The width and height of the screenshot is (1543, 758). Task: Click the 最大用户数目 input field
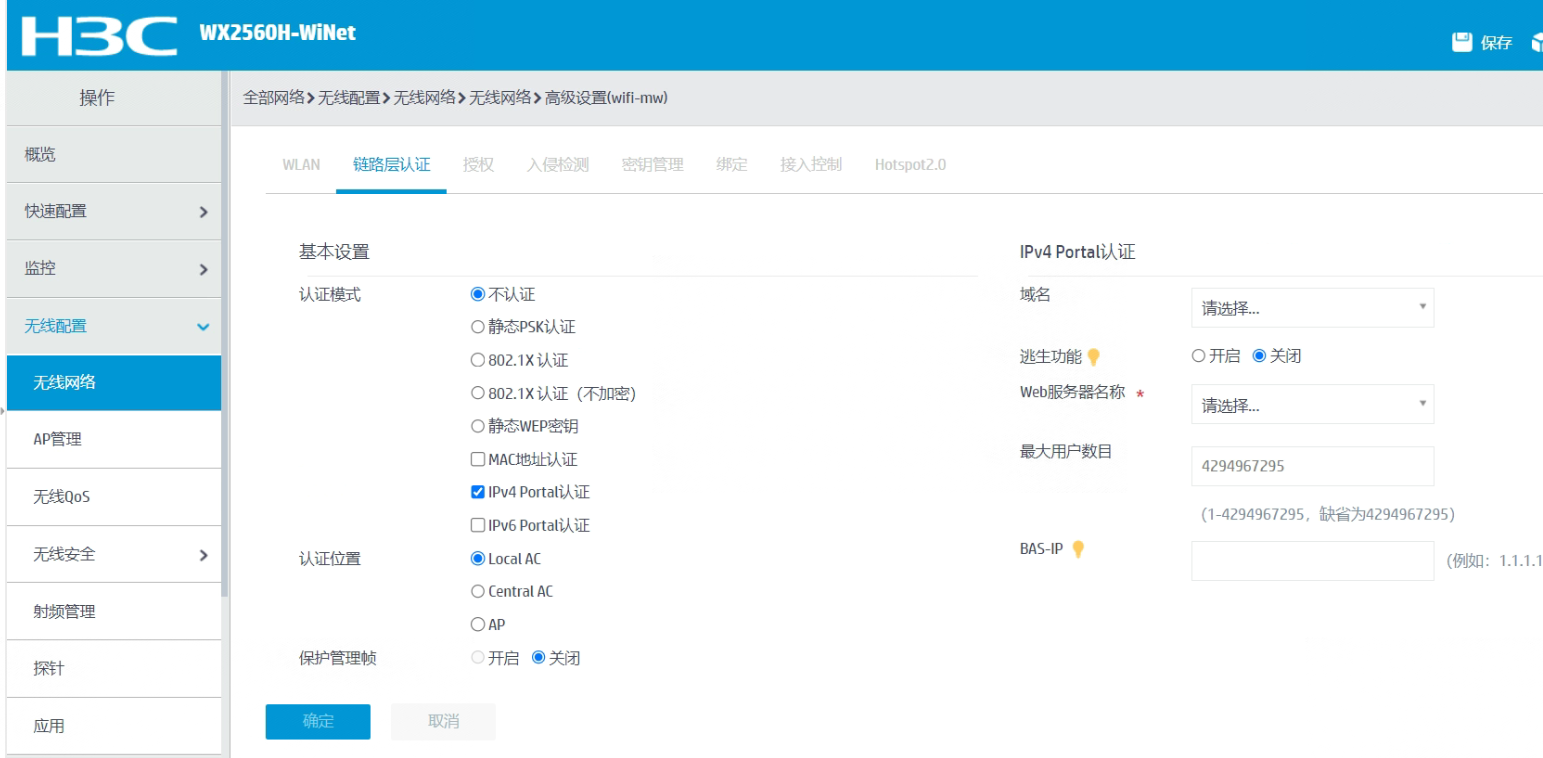click(1312, 466)
